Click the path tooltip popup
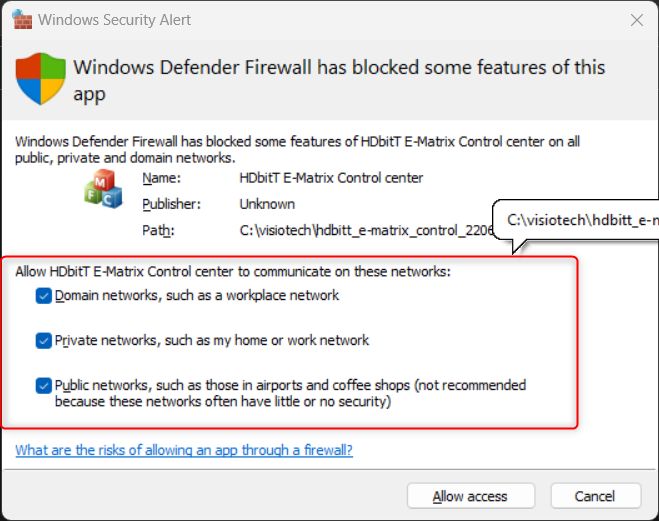Image resolution: width=659 pixels, height=521 pixels. (578, 217)
